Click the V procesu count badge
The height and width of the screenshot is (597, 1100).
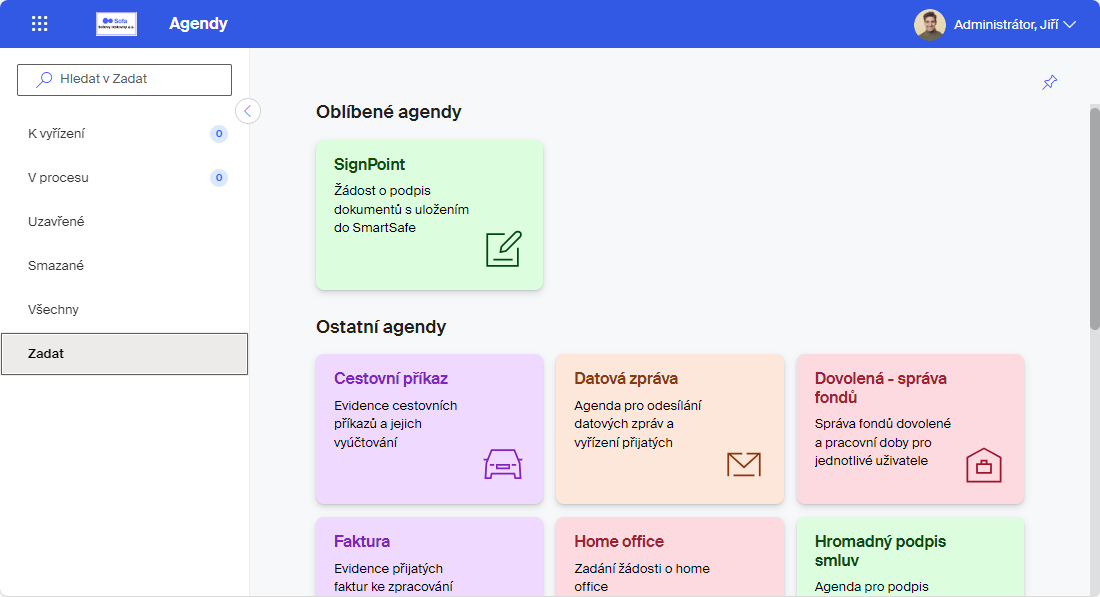pos(219,177)
